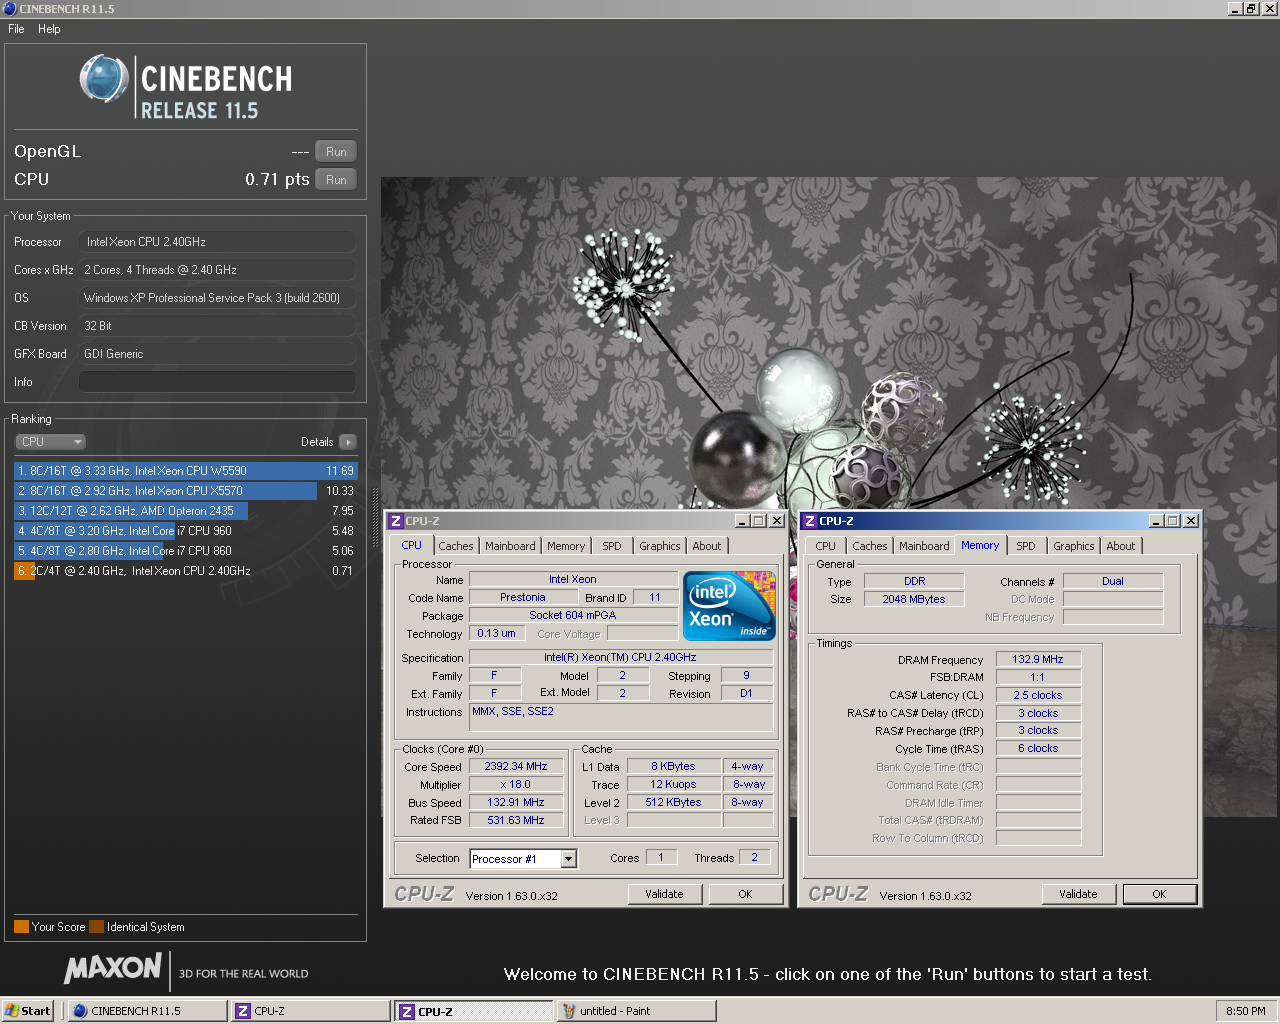1280x1024 pixels.
Task: Open the Help menu
Action: pyautogui.click(x=49, y=29)
